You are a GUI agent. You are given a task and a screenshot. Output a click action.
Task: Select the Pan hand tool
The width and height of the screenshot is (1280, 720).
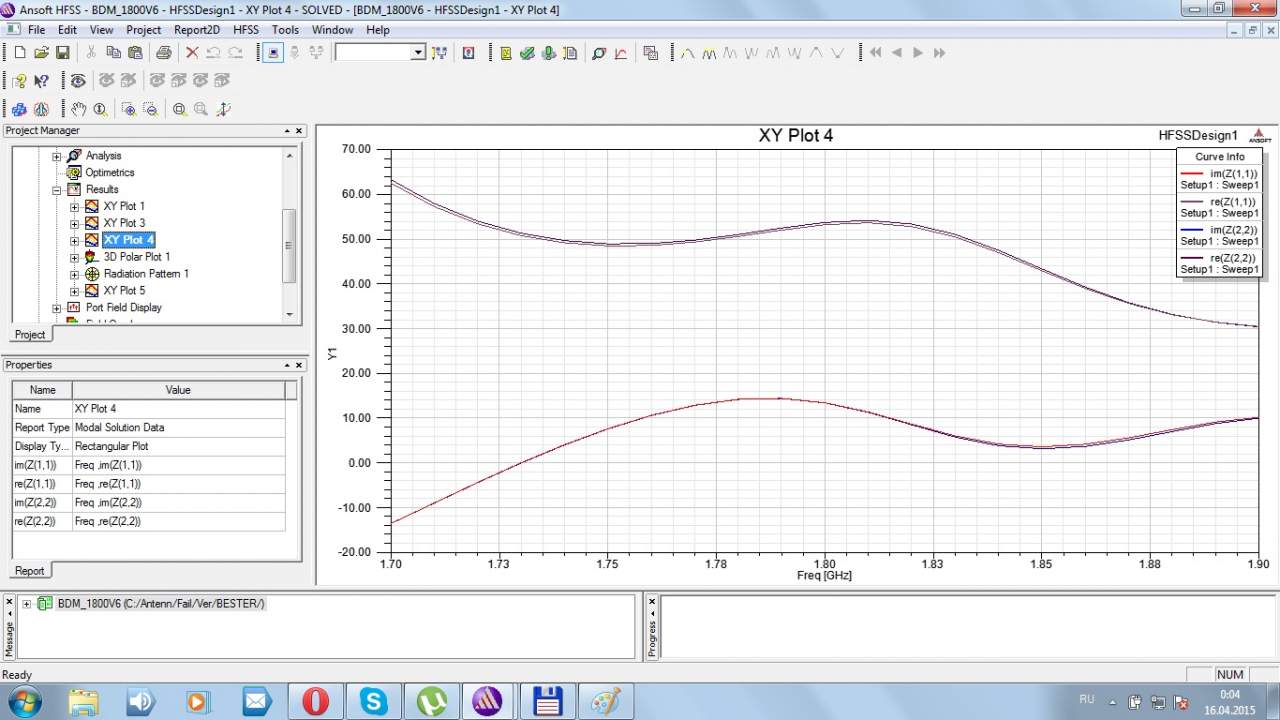coord(78,109)
